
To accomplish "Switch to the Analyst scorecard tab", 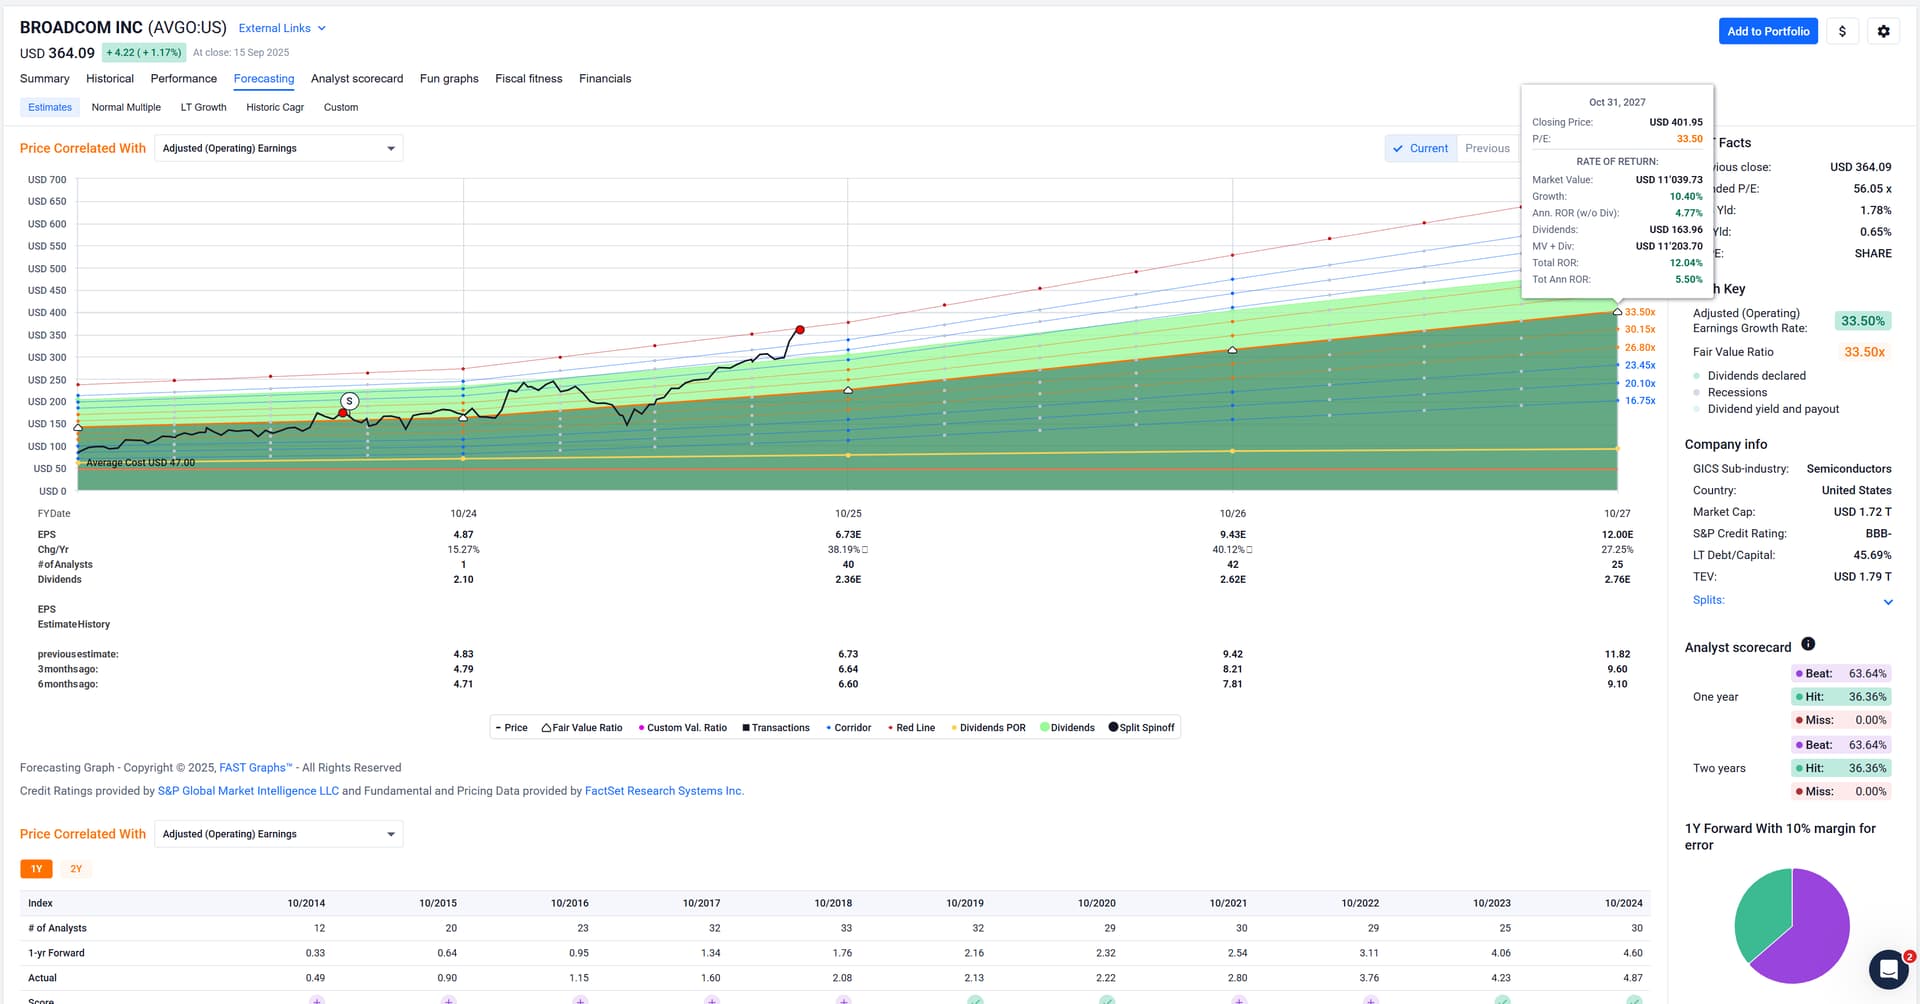I will click(x=356, y=79).
